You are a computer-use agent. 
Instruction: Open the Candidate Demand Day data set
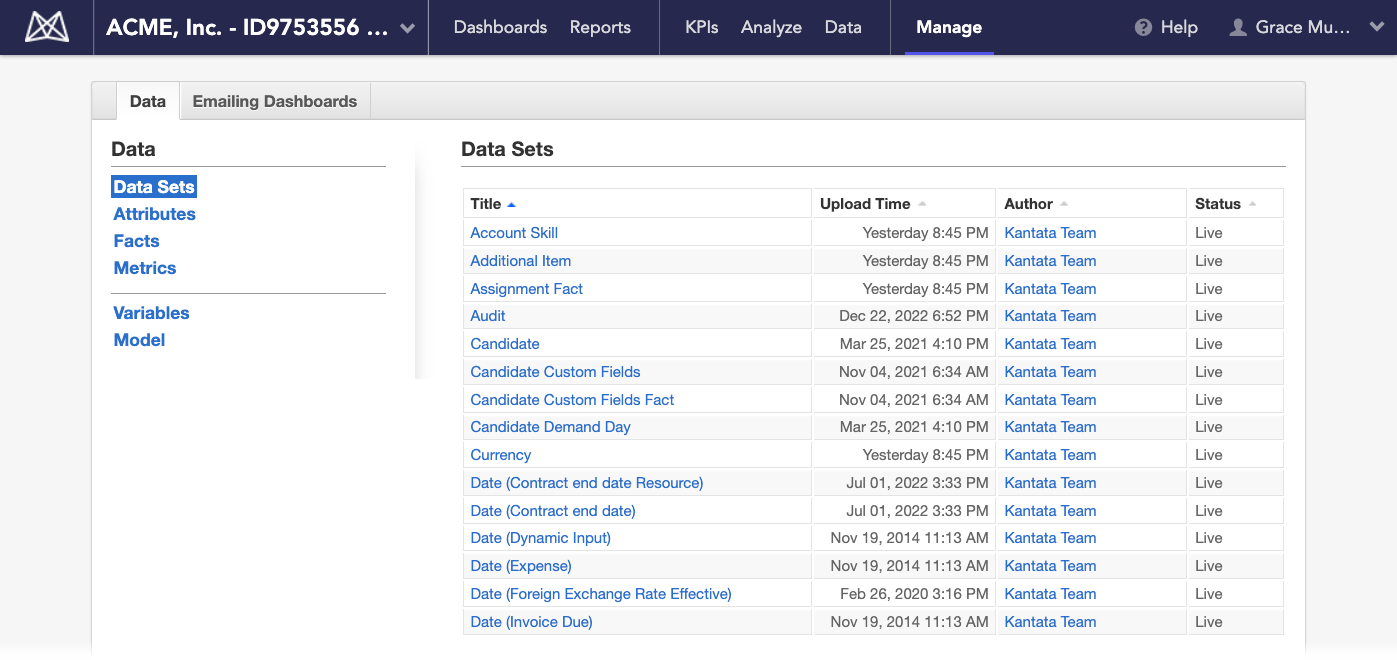pyautogui.click(x=550, y=427)
